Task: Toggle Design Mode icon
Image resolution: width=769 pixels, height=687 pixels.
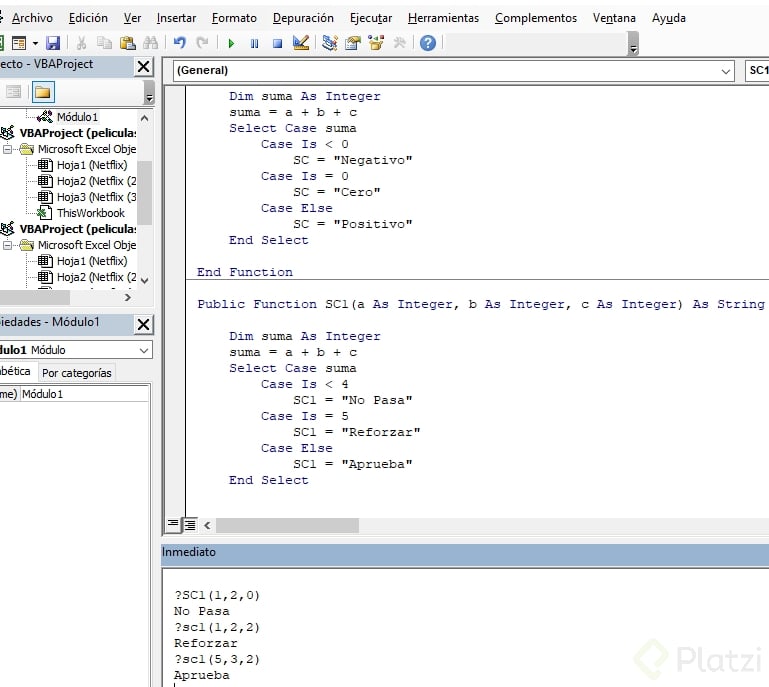Action: point(301,43)
